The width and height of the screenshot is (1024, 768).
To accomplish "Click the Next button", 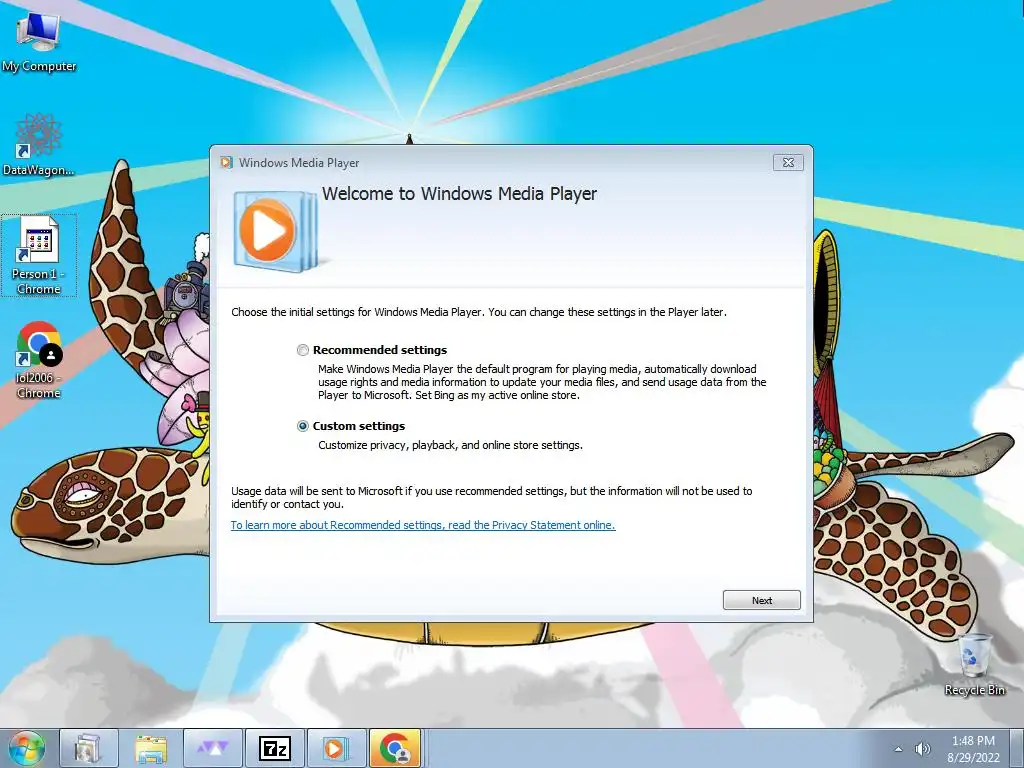I will coord(761,600).
